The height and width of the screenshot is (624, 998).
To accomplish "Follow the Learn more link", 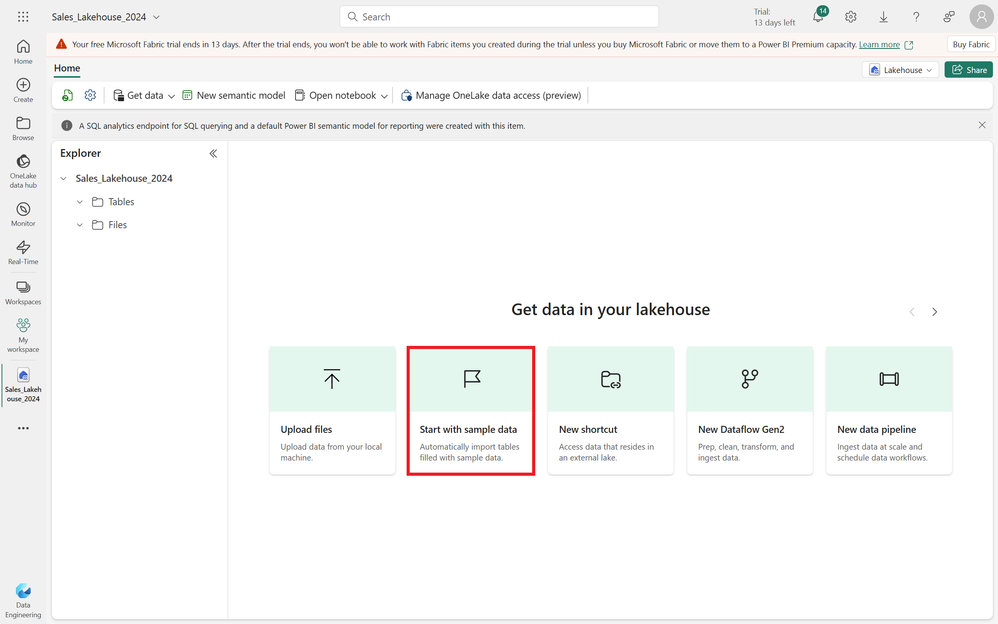I will (x=879, y=45).
